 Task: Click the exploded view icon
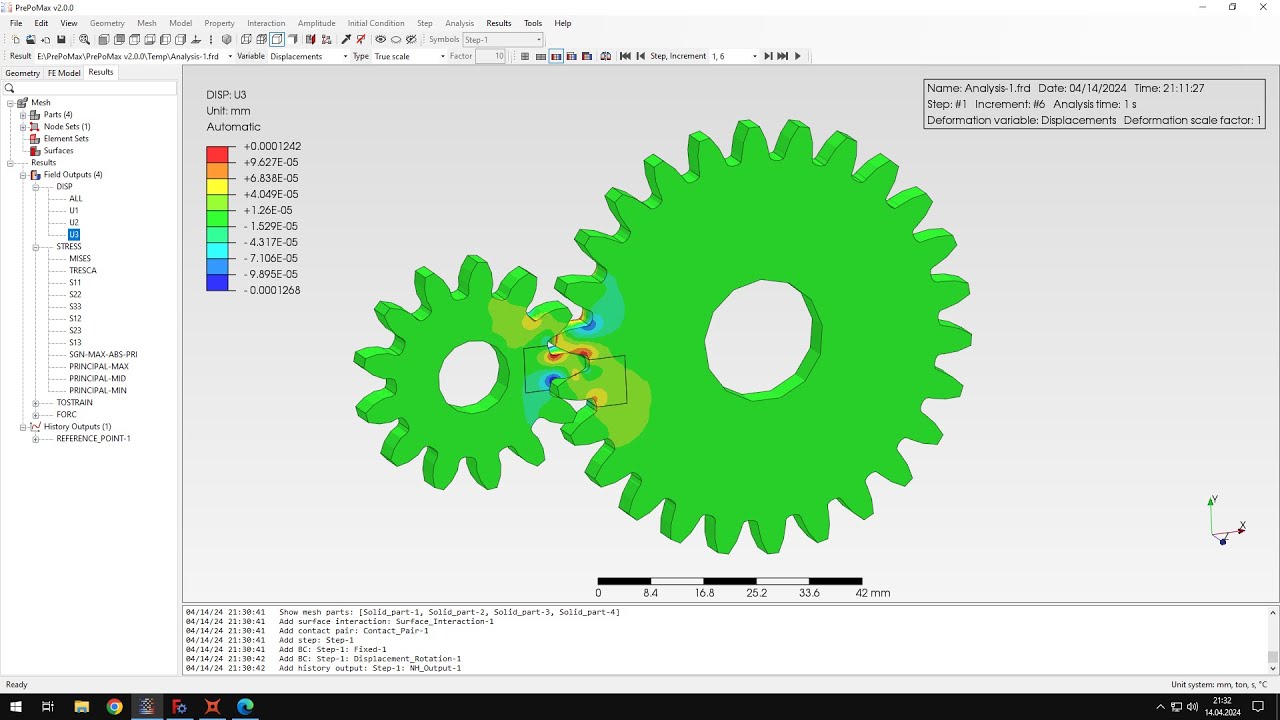(326, 39)
